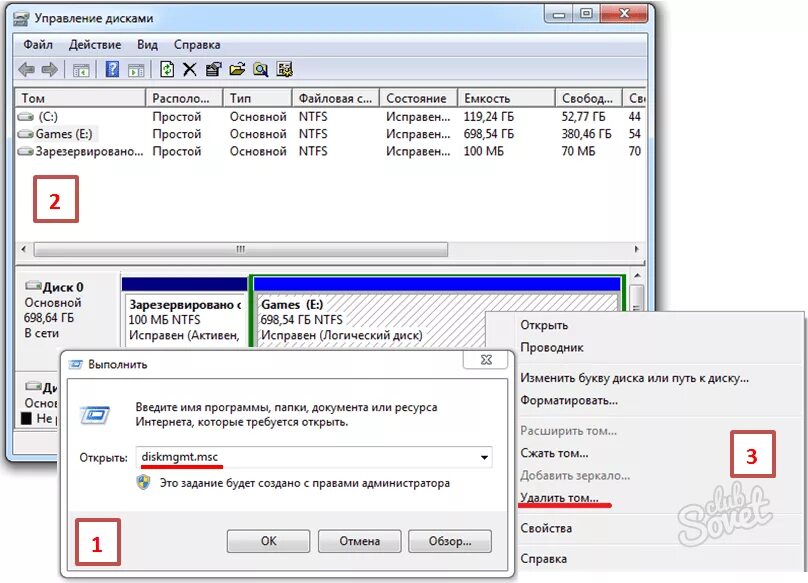Toggle the action pane icon in toolbar

(x=136, y=70)
